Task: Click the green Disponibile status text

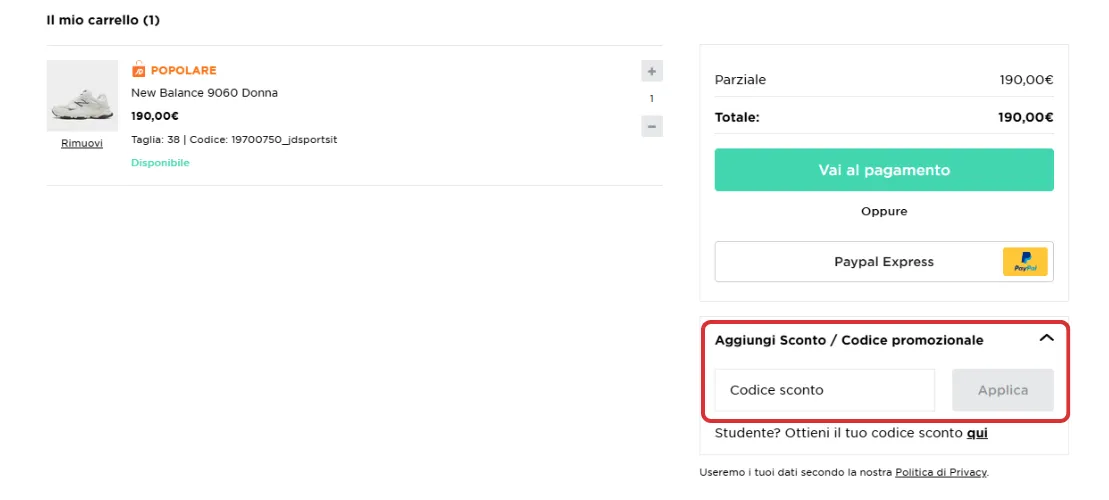Action: pos(160,163)
